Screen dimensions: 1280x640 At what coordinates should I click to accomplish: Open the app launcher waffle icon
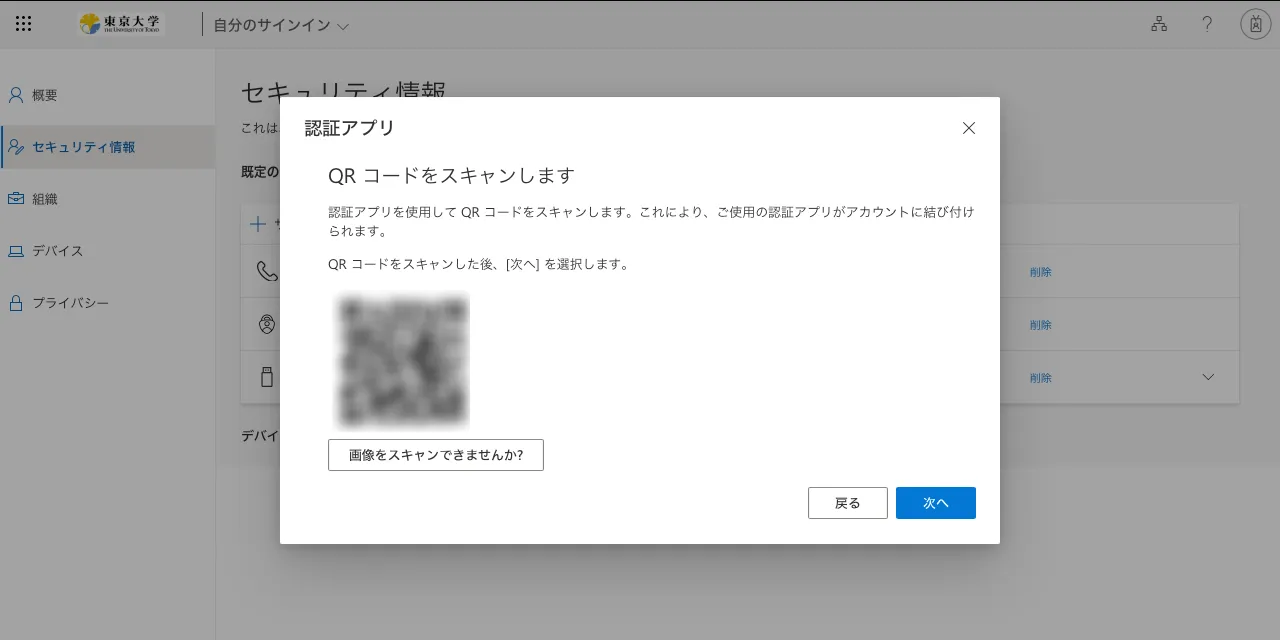[x=24, y=24]
